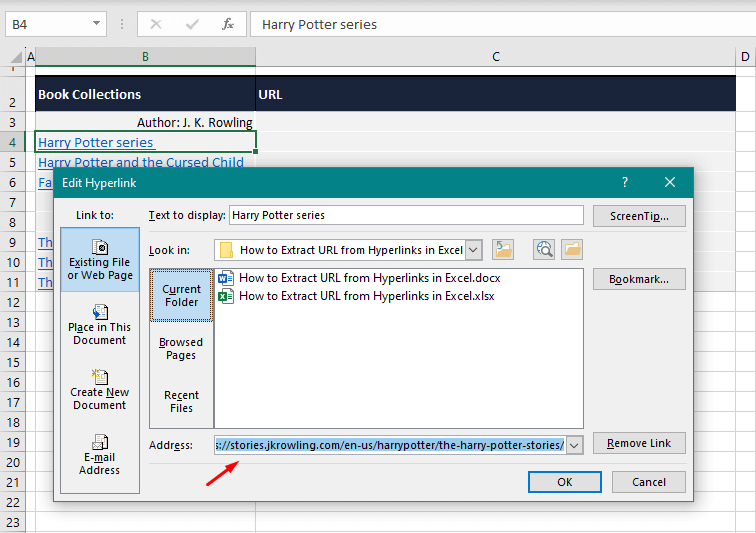
Task: Choose Create New Document link type
Action: point(100,390)
